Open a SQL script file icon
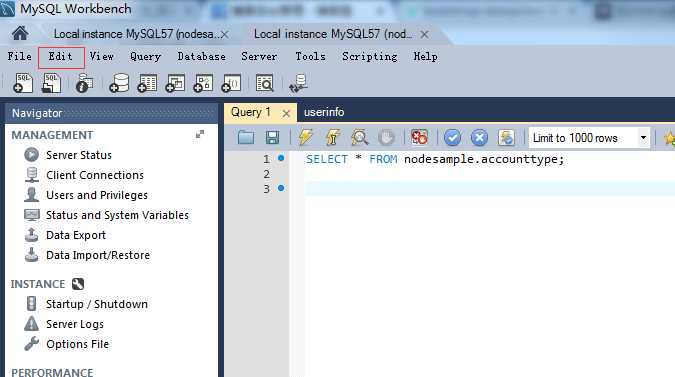 click(x=51, y=83)
